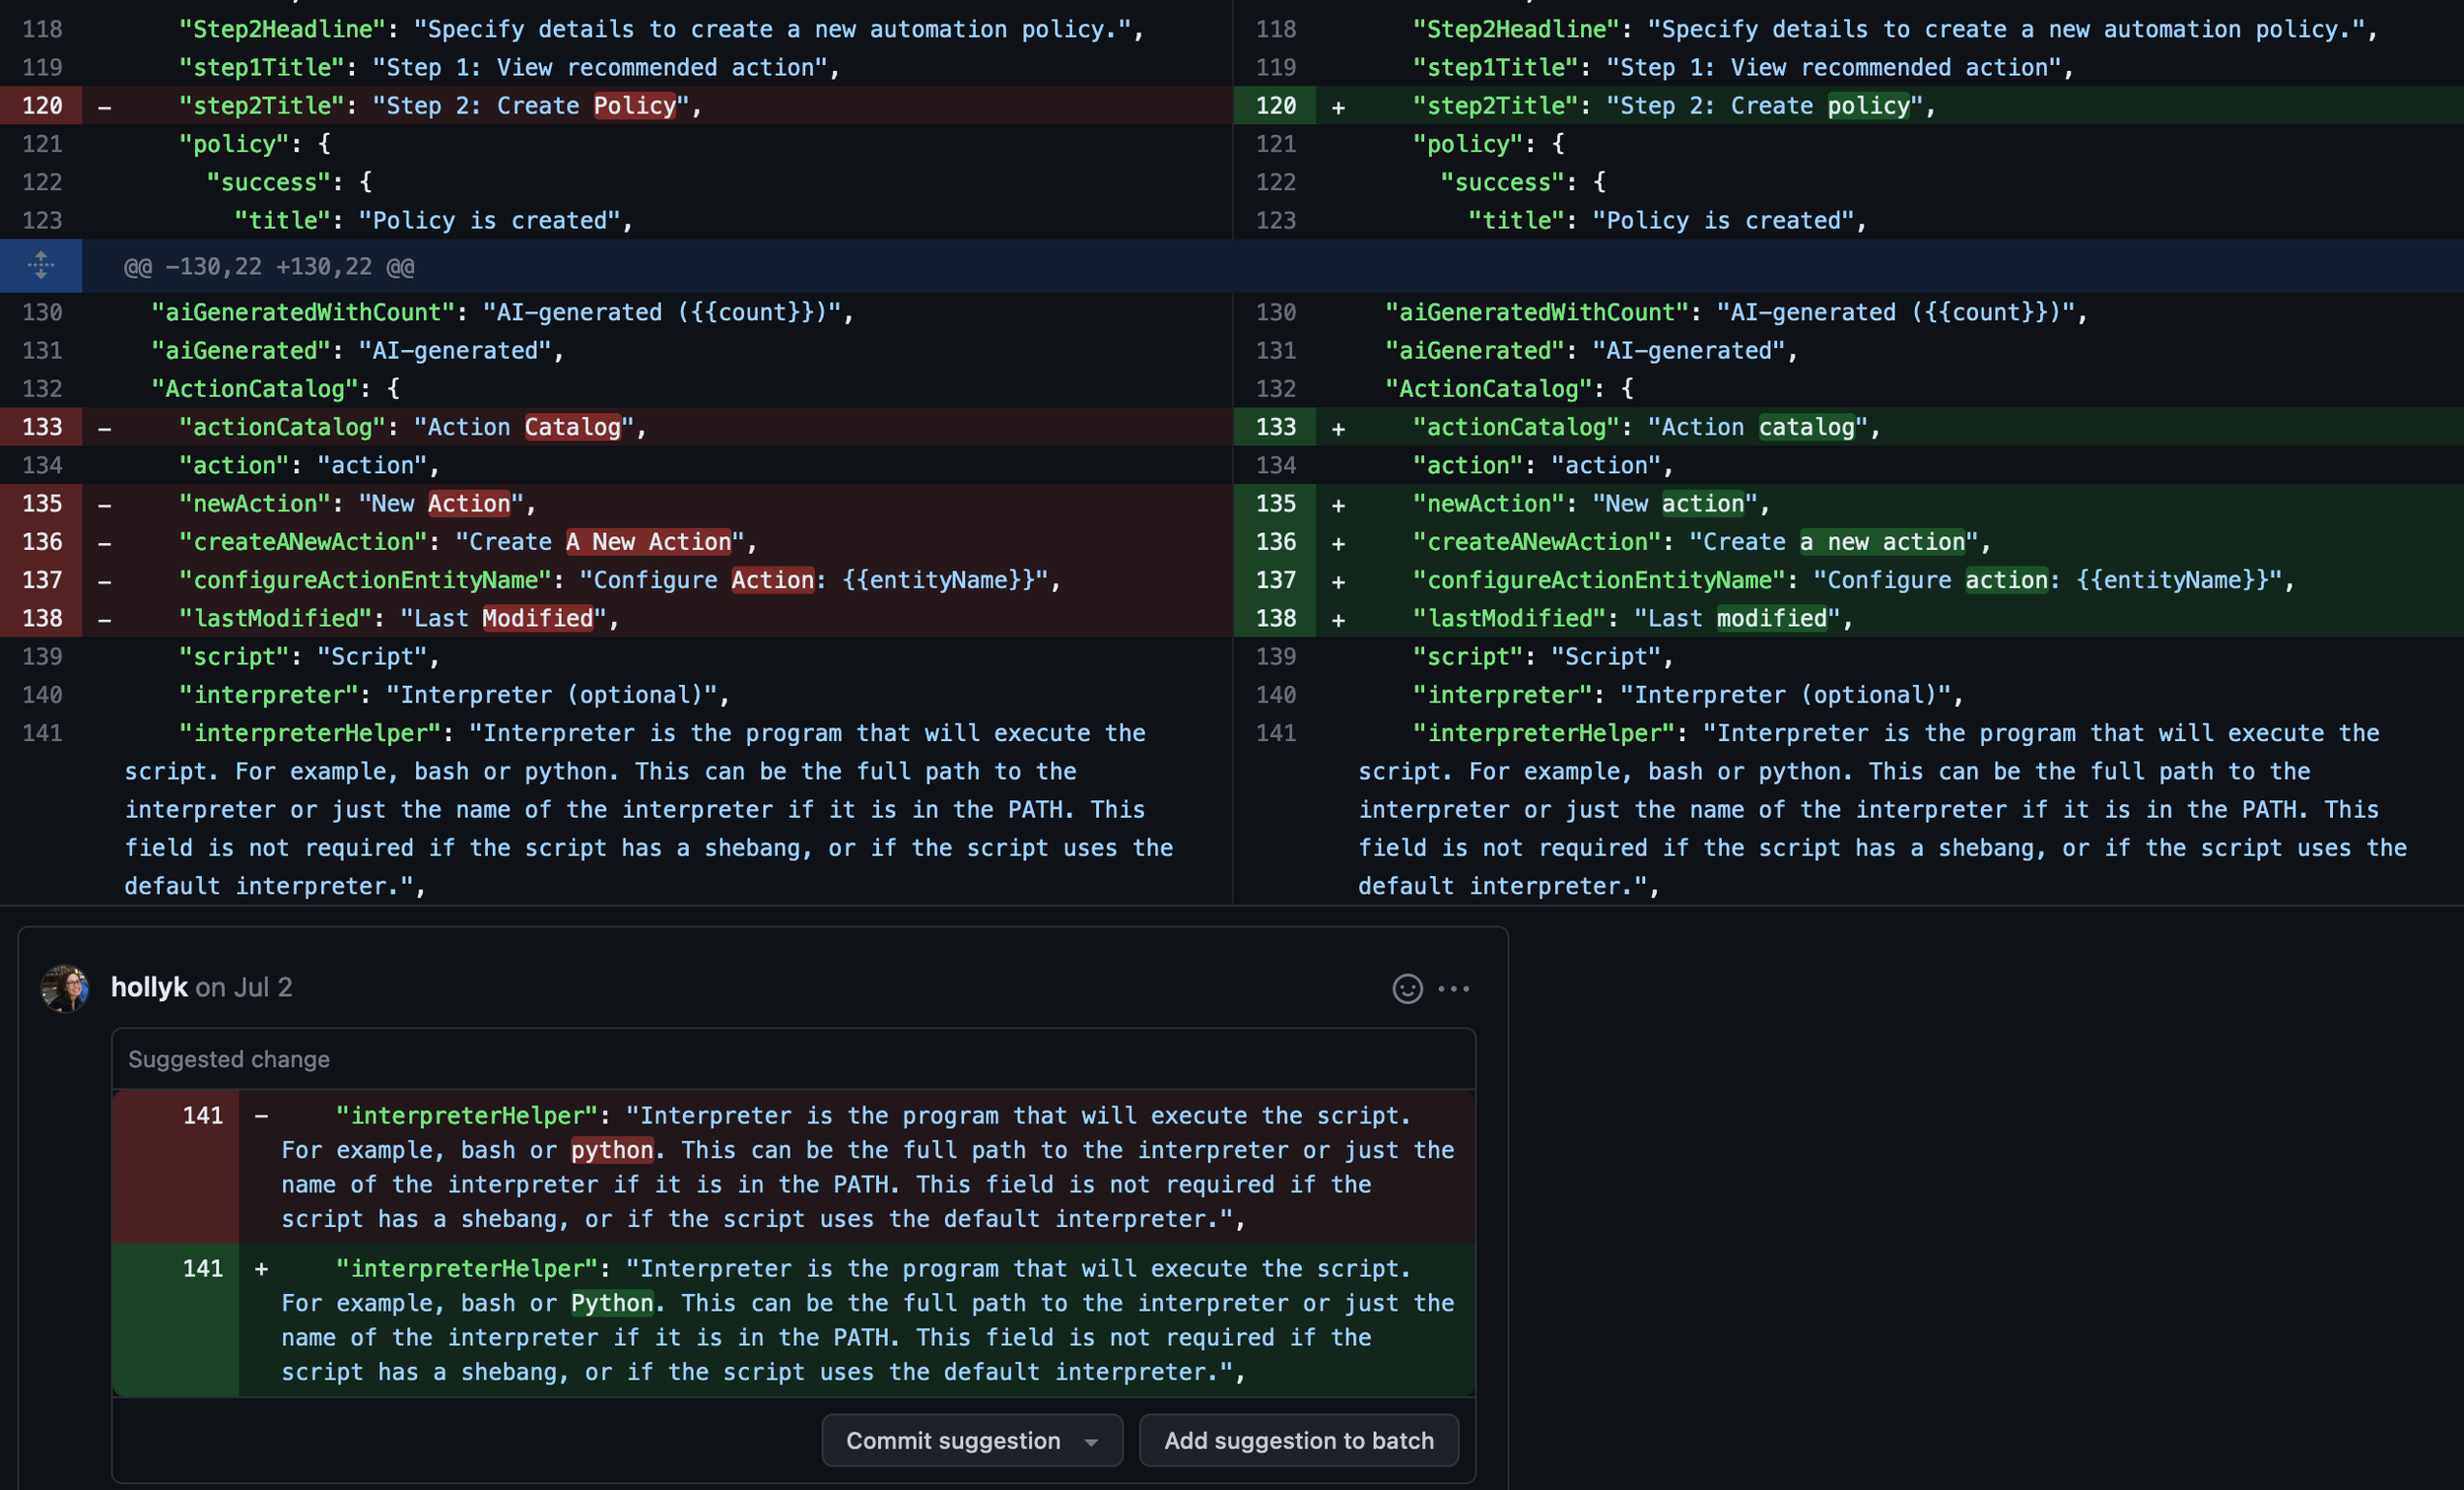
Task: Click the plus marker on added line 135
Action: tap(1338, 505)
